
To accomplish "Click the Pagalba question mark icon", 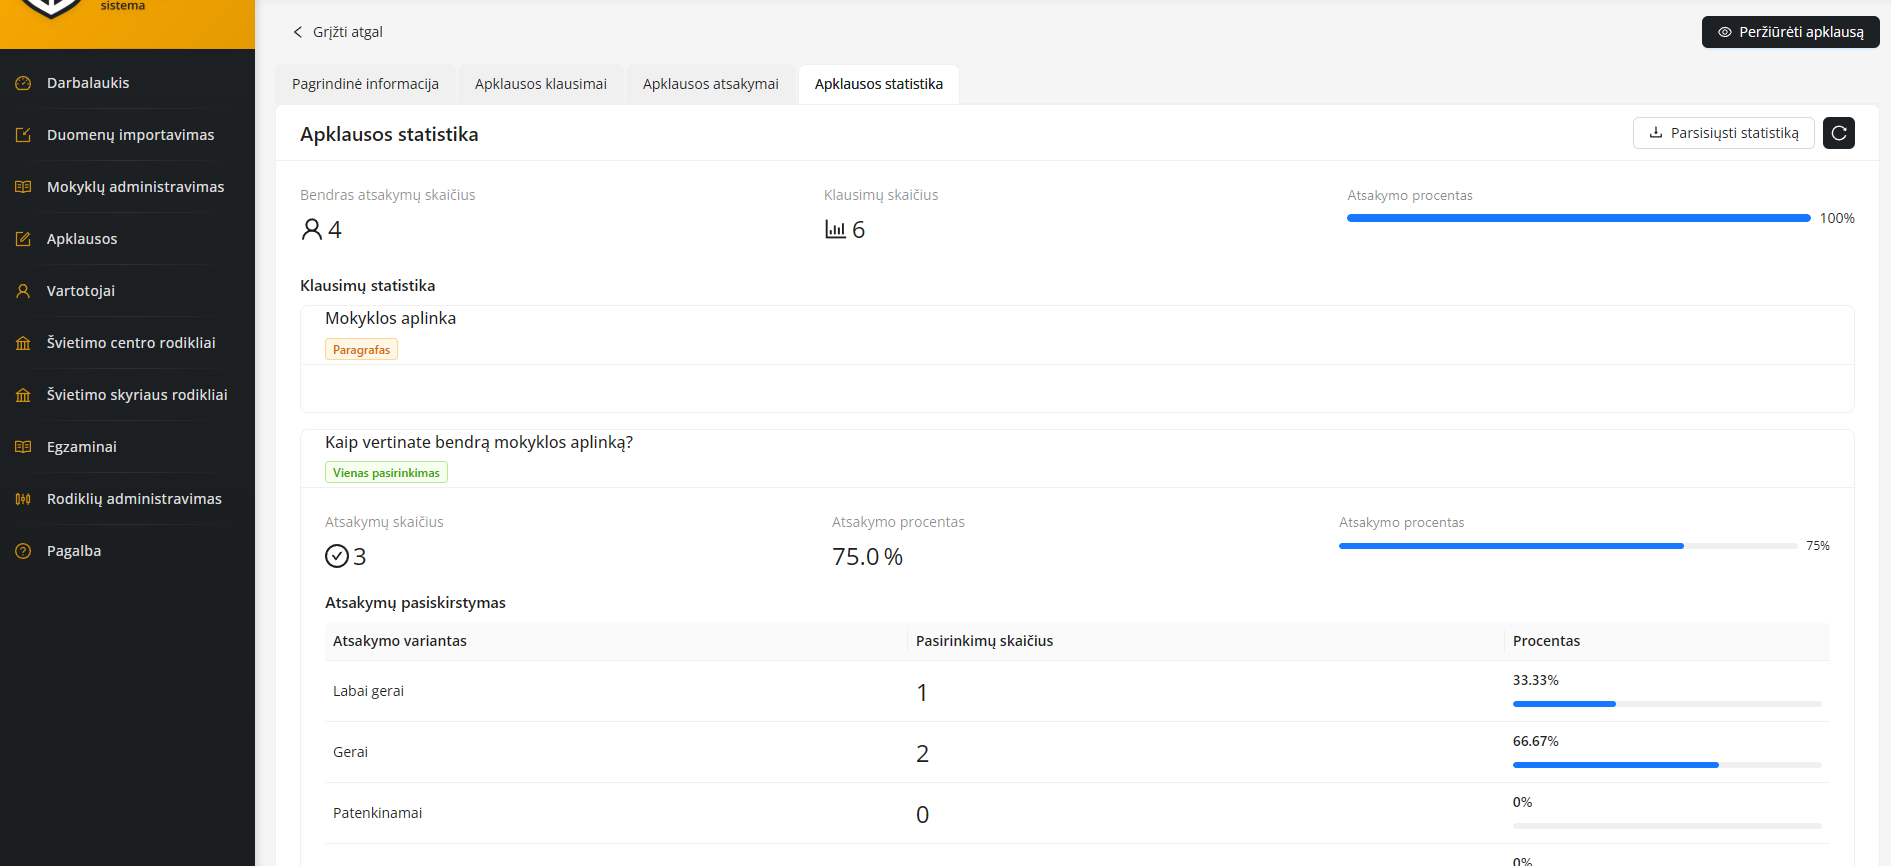I will [x=23, y=551].
